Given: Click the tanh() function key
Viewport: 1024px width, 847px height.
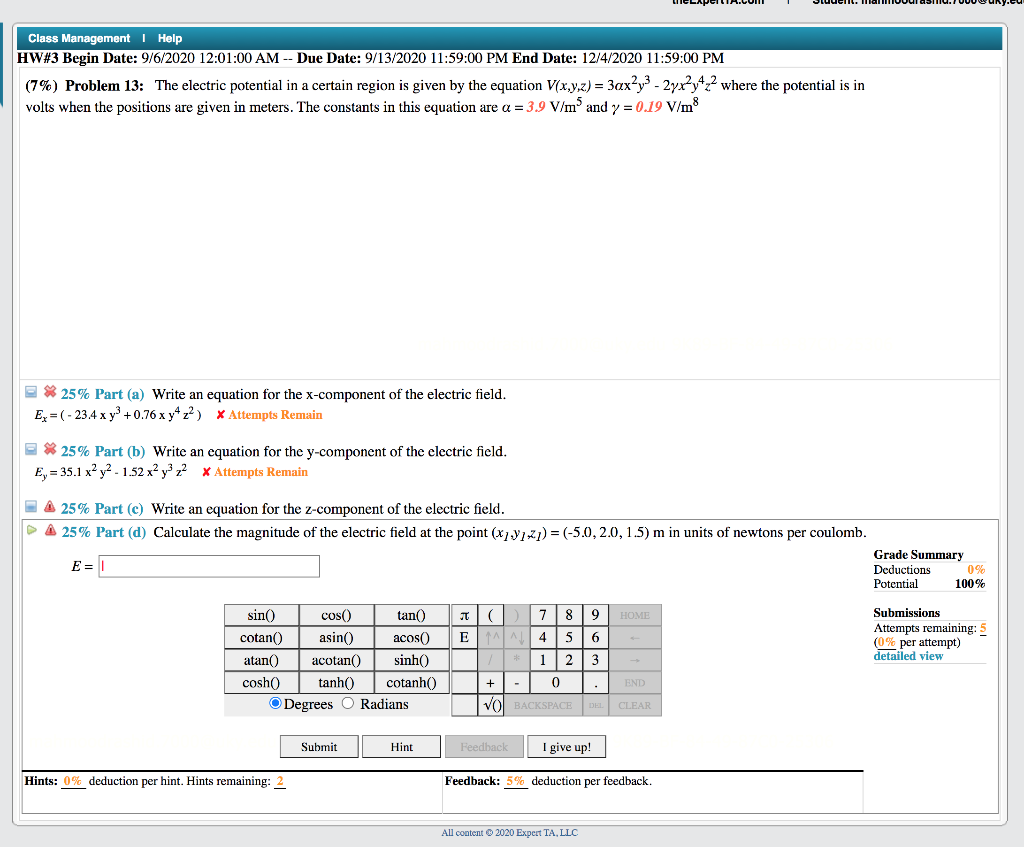Looking at the screenshot, I should (x=336, y=682).
